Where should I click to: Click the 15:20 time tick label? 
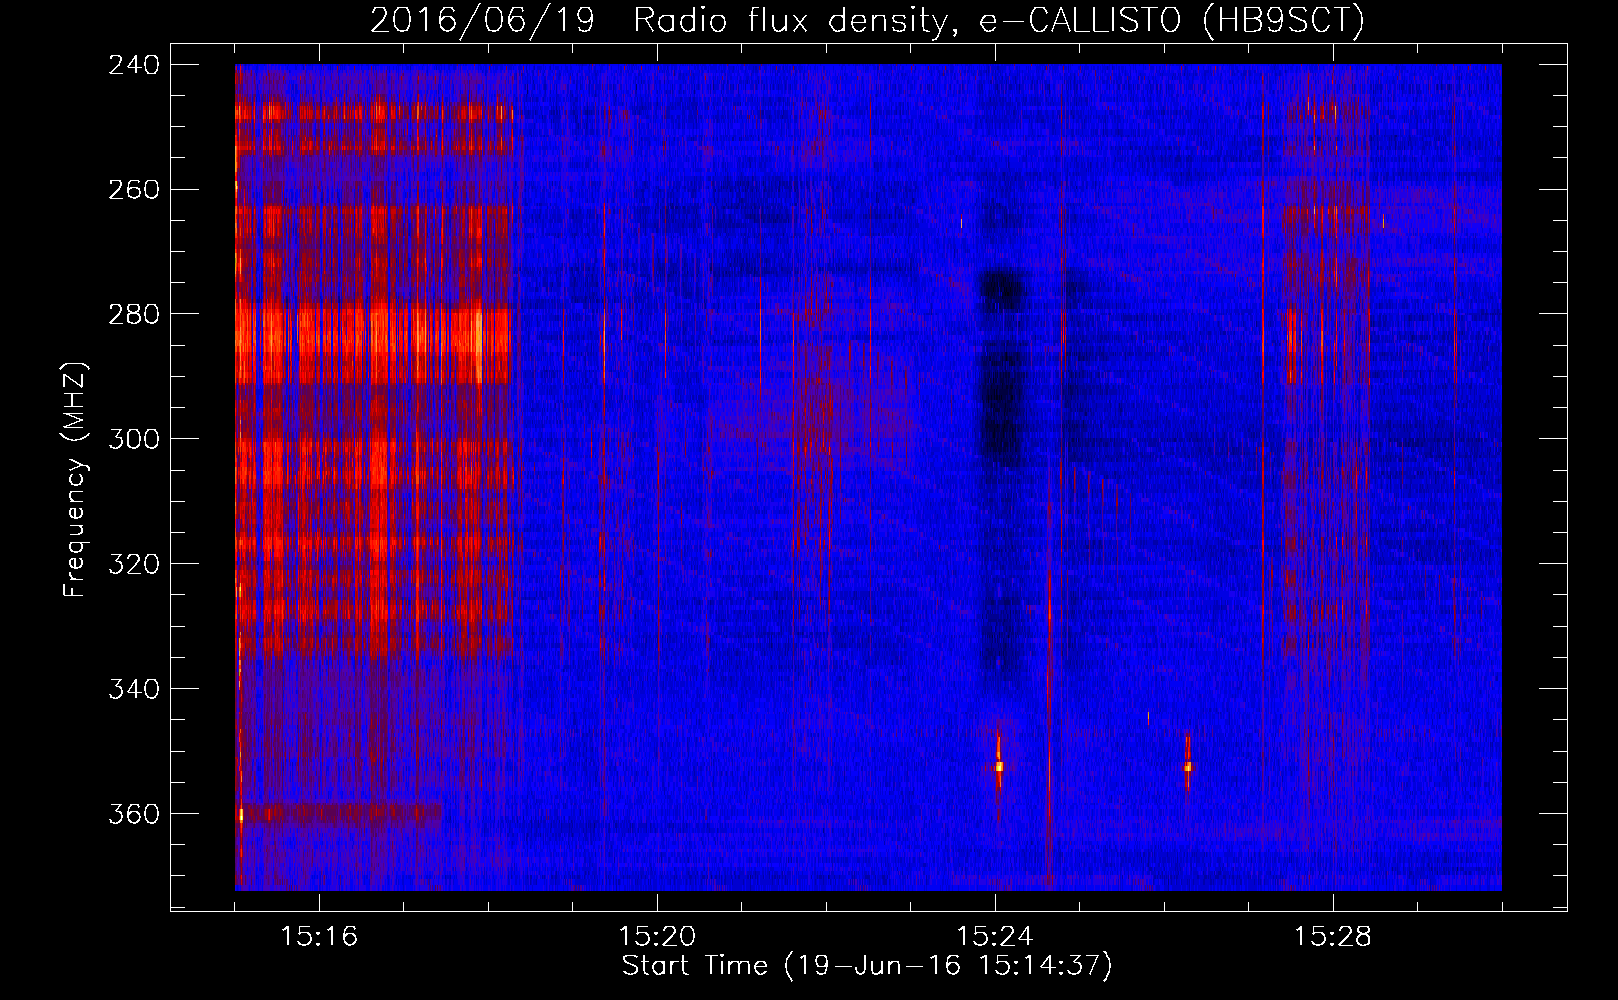pyautogui.click(x=657, y=937)
